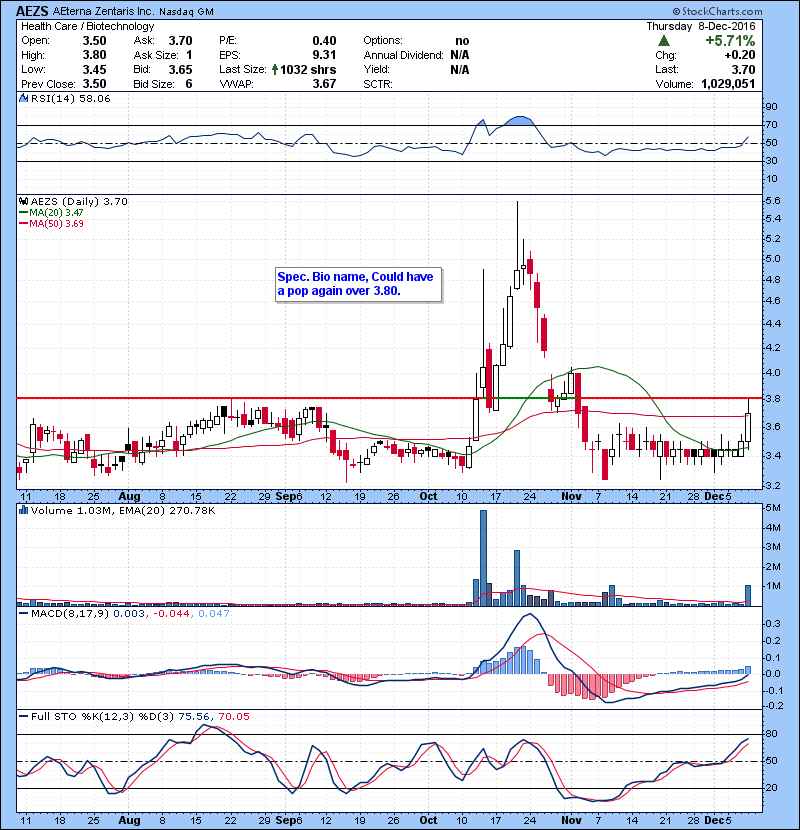The height and width of the screenshot is (830, 800).
Task: Click the MA(50) 3.69 legend text
Action: tap(56, 223)
